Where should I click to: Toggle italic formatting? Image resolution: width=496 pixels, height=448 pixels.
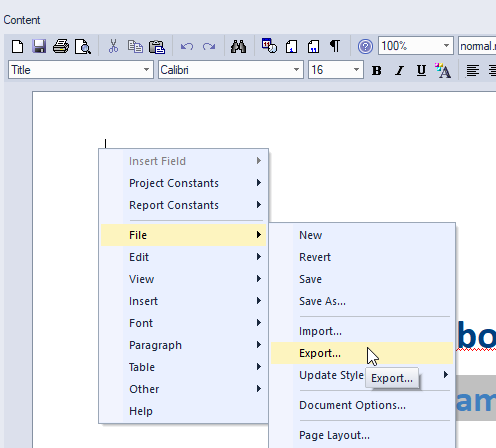click(x=399, y=70)
